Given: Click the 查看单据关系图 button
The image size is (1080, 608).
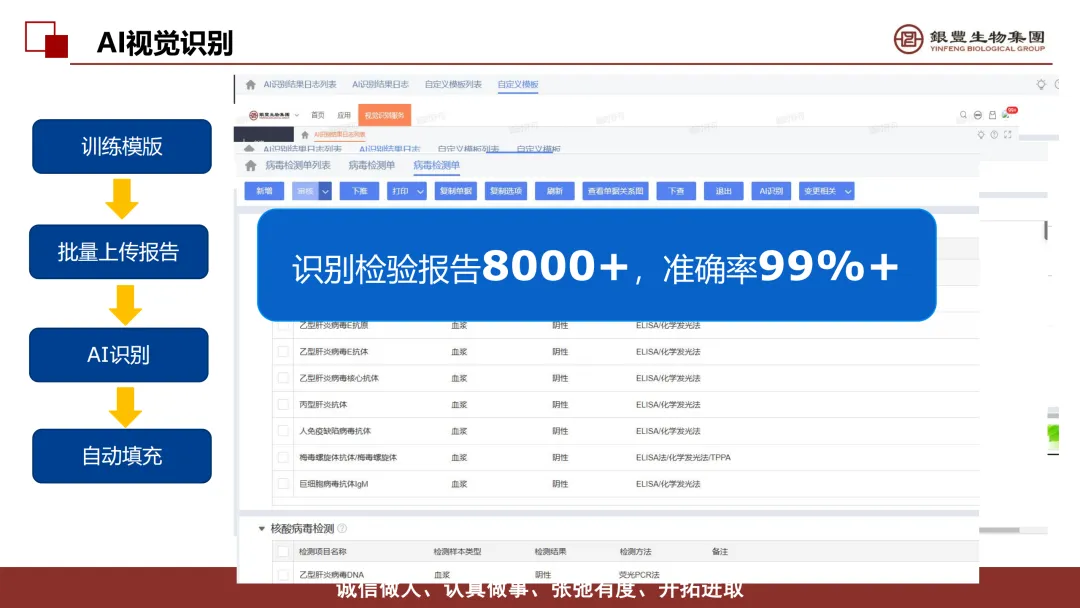Looking at the screenshot, I should tap(616, 191).
